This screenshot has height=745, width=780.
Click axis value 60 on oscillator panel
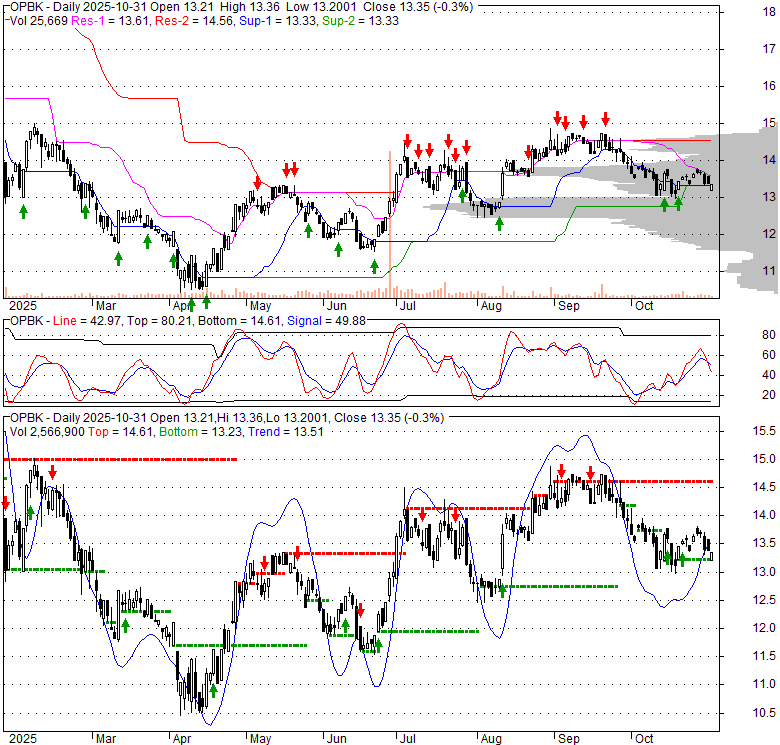[x=769, y=355]
